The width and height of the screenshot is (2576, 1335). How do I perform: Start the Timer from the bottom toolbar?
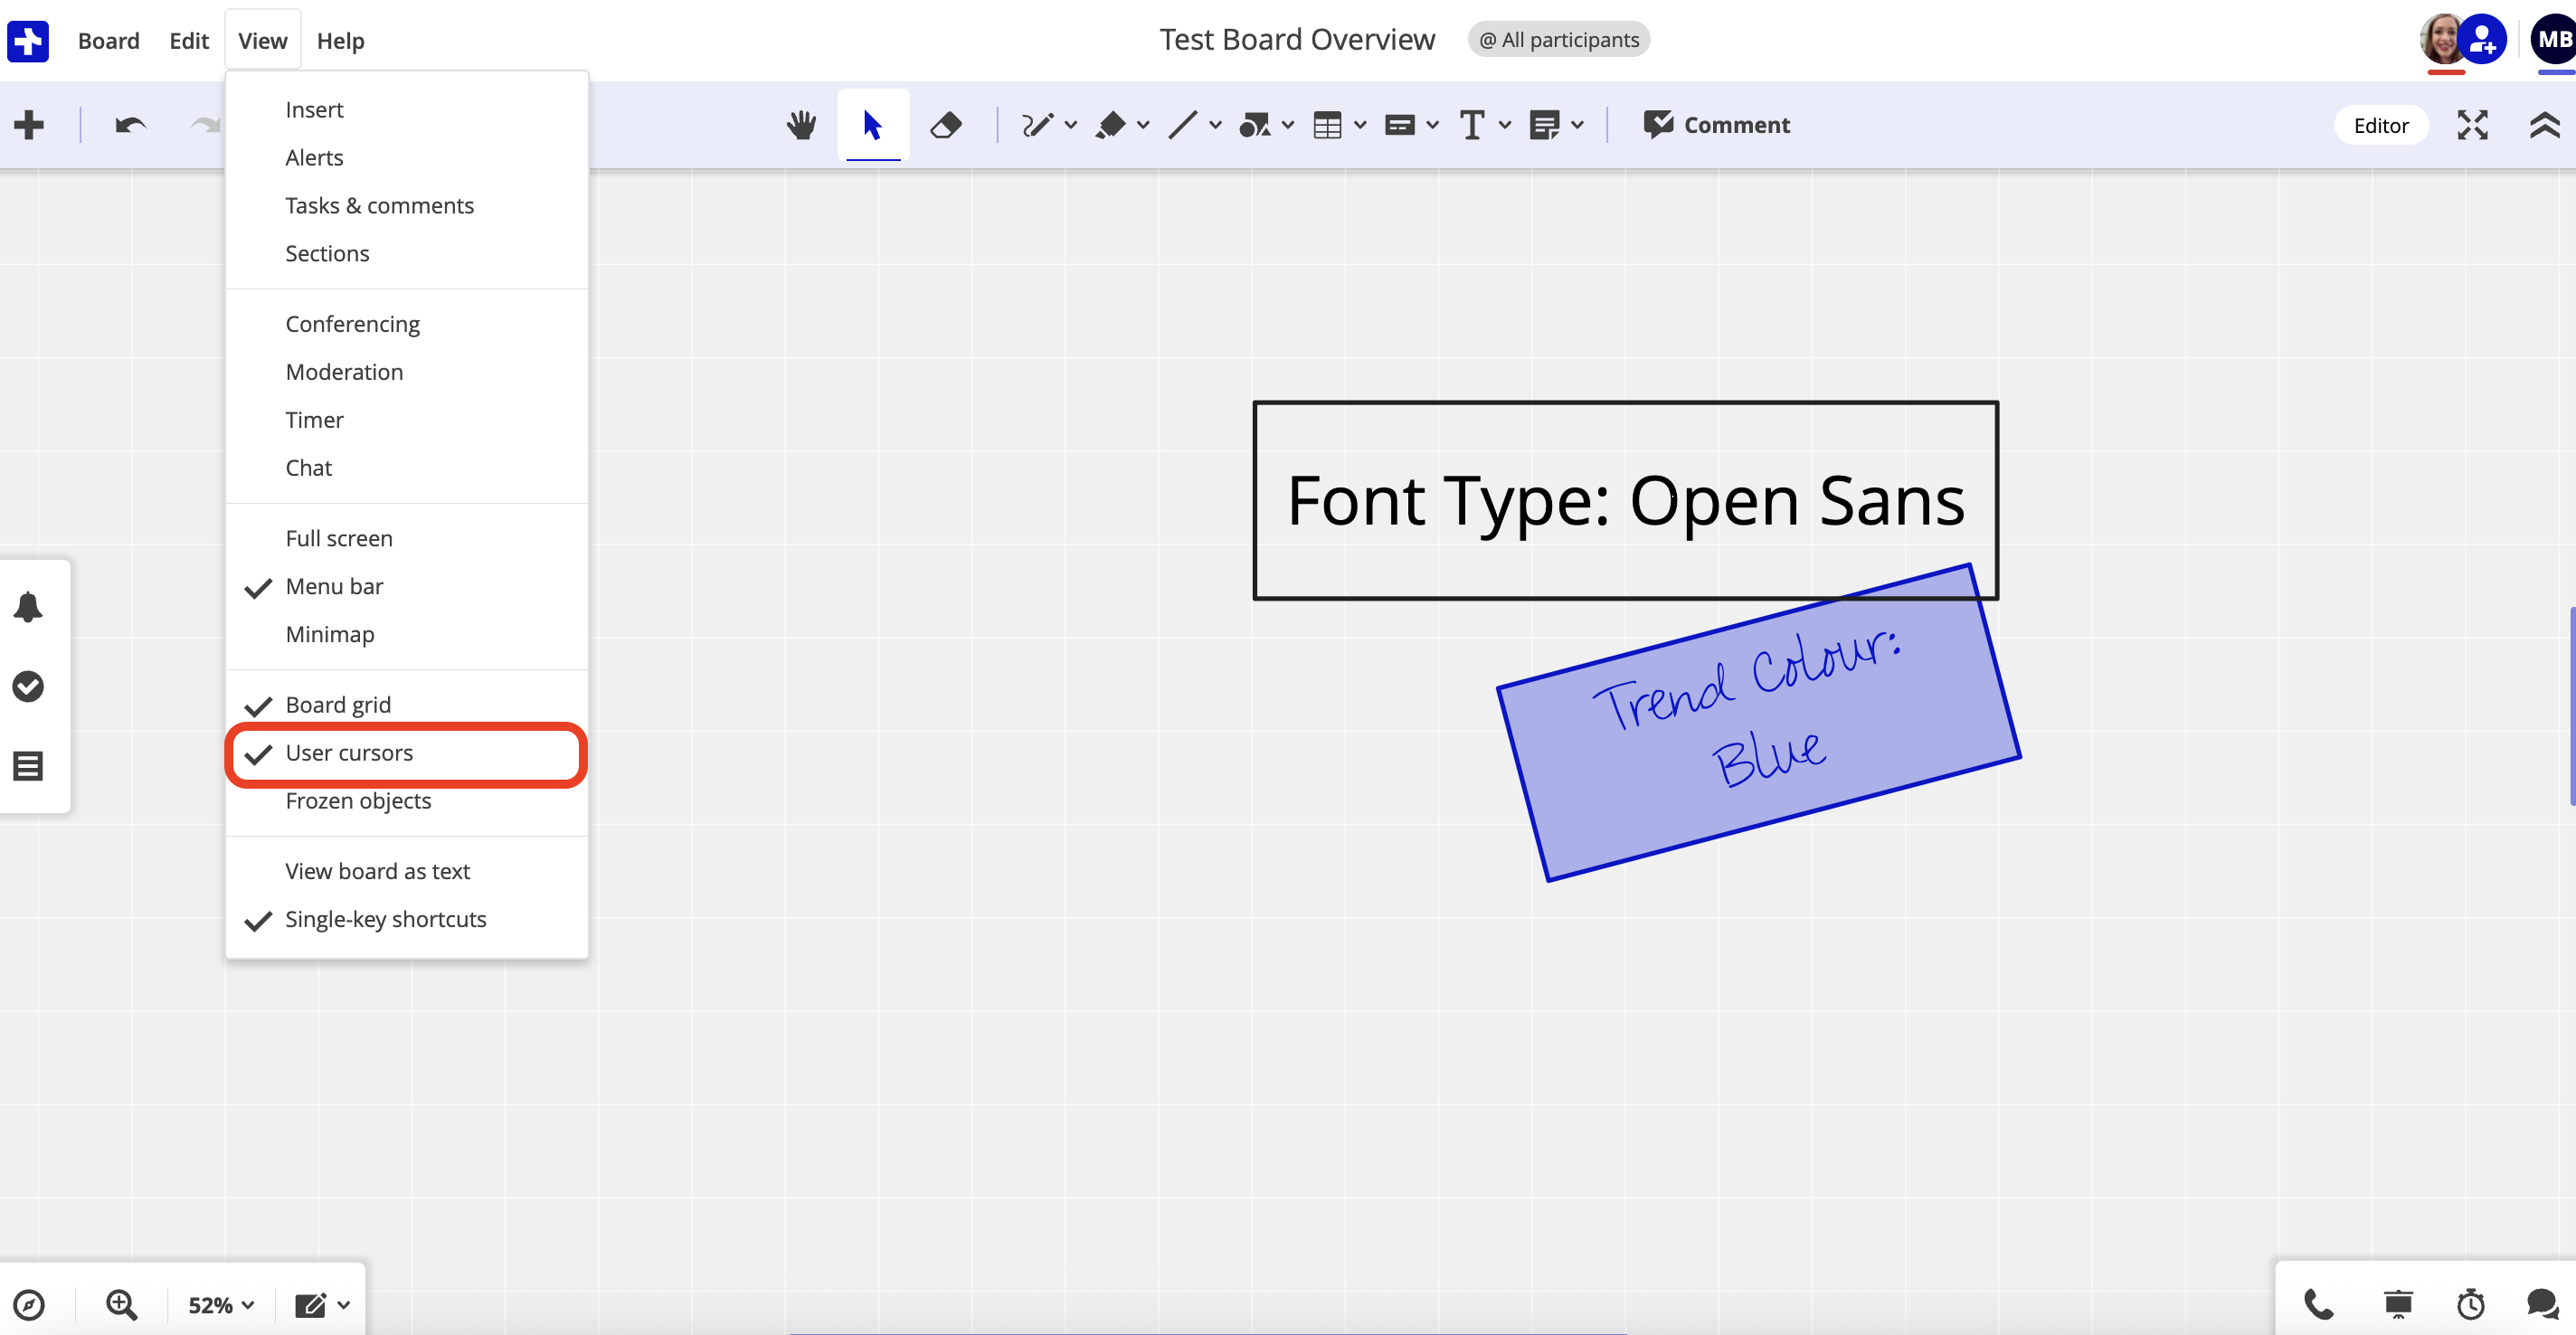(x=2470, y=1304)
